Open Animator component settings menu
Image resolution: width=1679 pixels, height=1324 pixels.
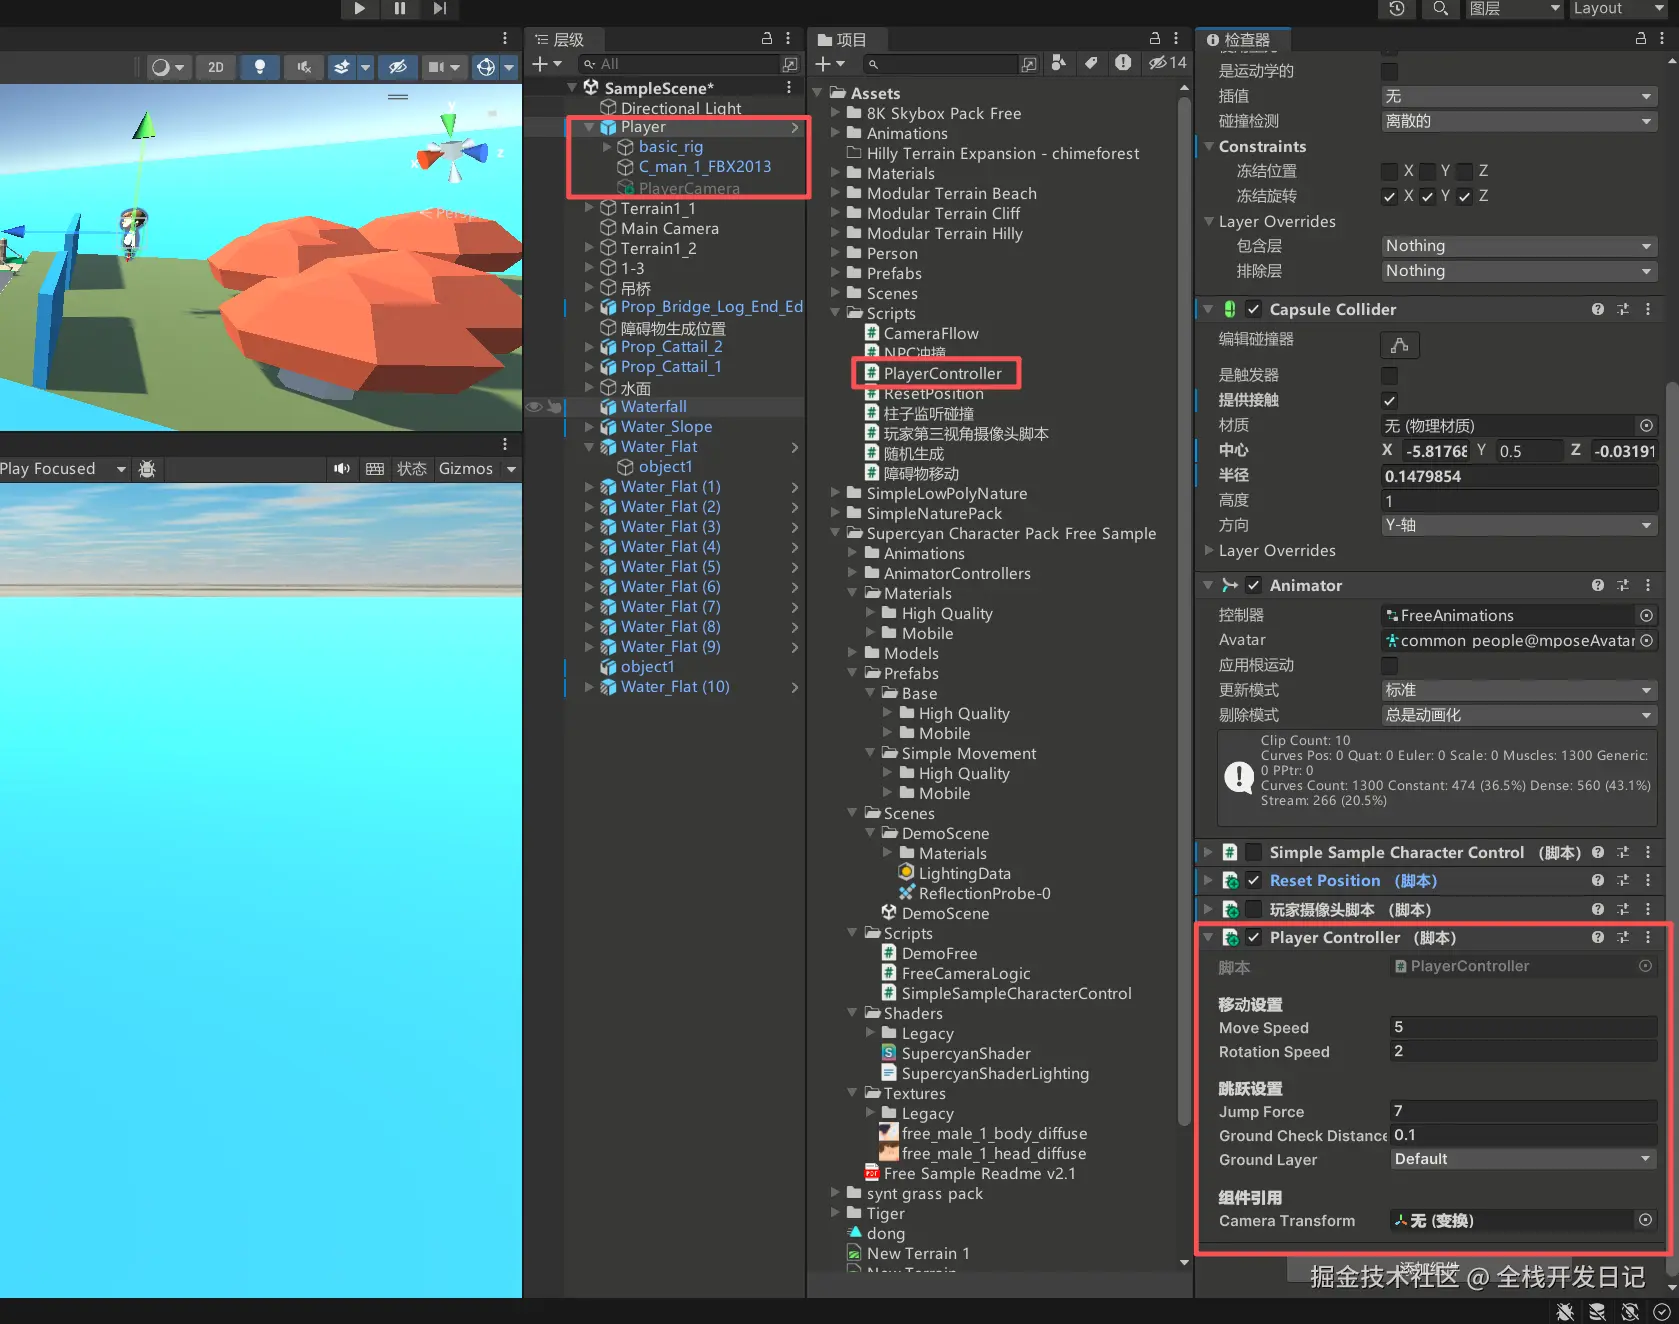pyautogui.click(x=1648, y=585)
